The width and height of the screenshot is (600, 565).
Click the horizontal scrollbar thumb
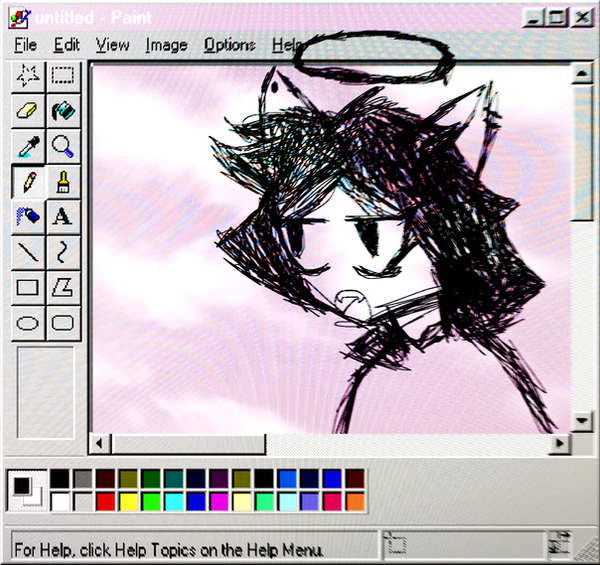[188, 444]
